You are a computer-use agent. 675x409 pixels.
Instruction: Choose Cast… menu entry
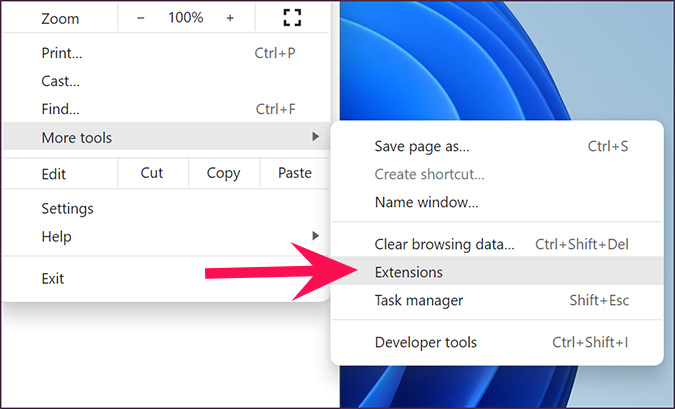[166, 81]
